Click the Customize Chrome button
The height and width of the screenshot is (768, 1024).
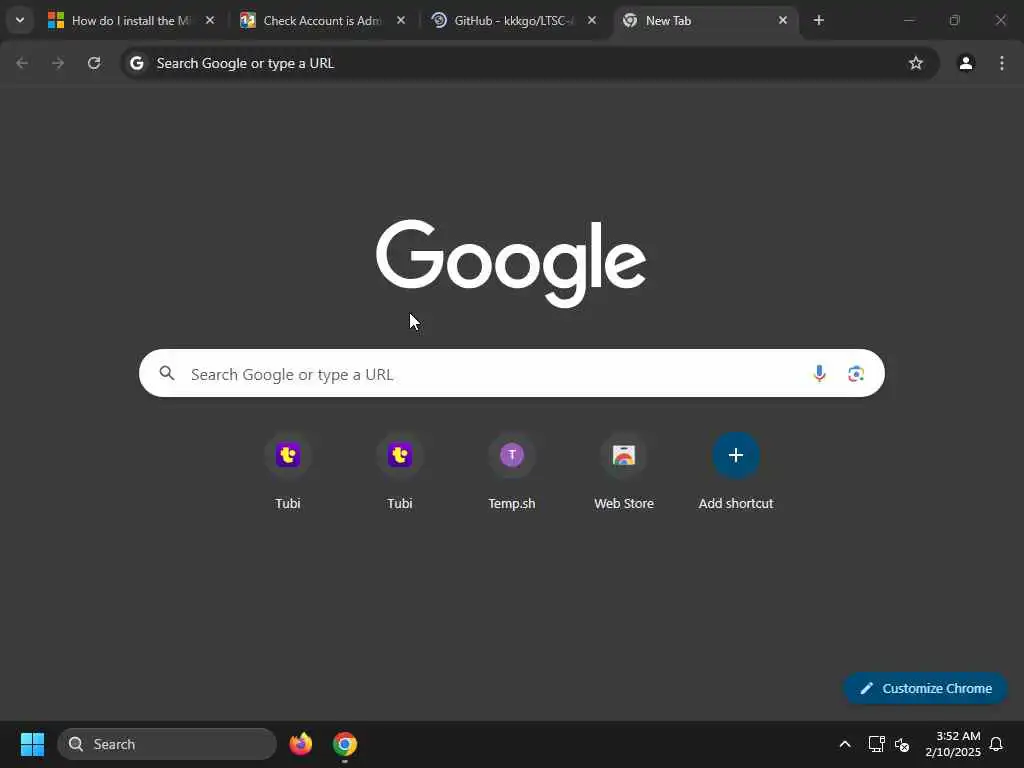pos(925,688)
